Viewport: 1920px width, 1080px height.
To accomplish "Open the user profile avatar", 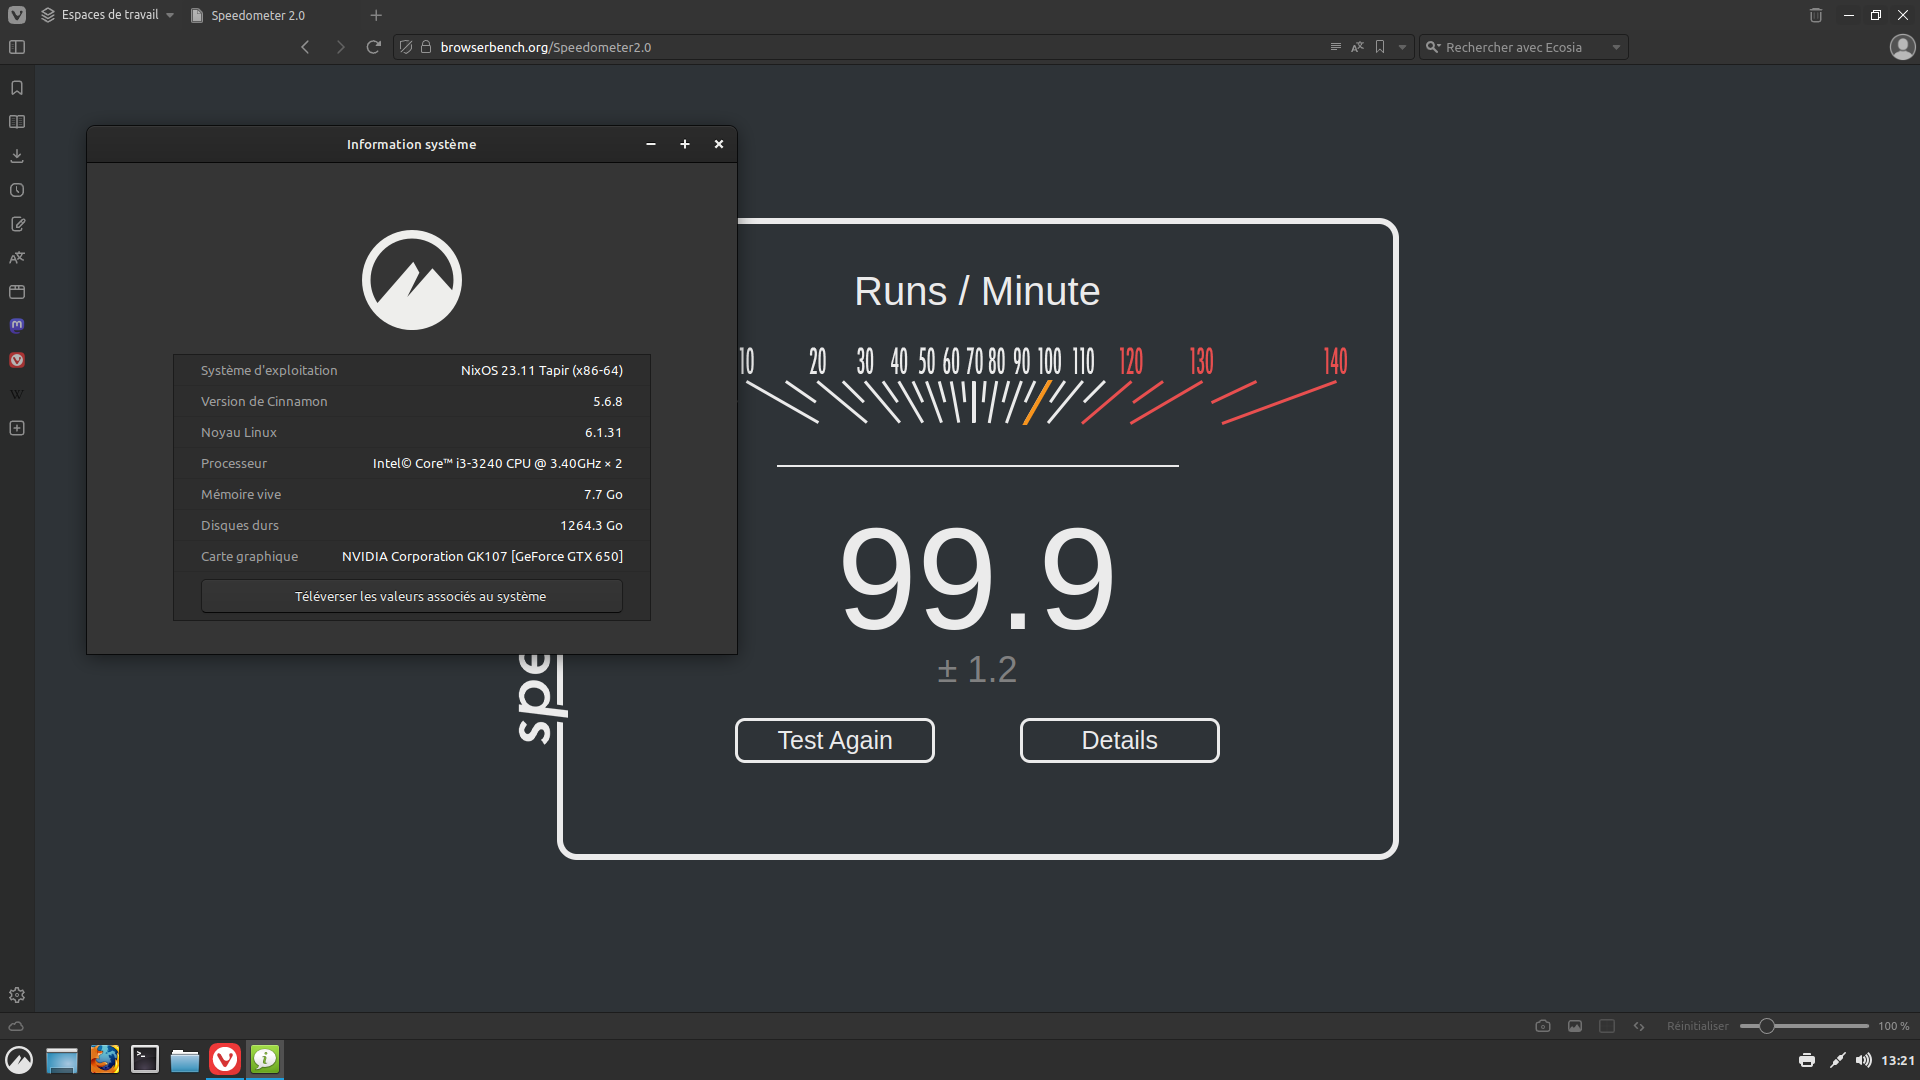I will click(1902, 47).
